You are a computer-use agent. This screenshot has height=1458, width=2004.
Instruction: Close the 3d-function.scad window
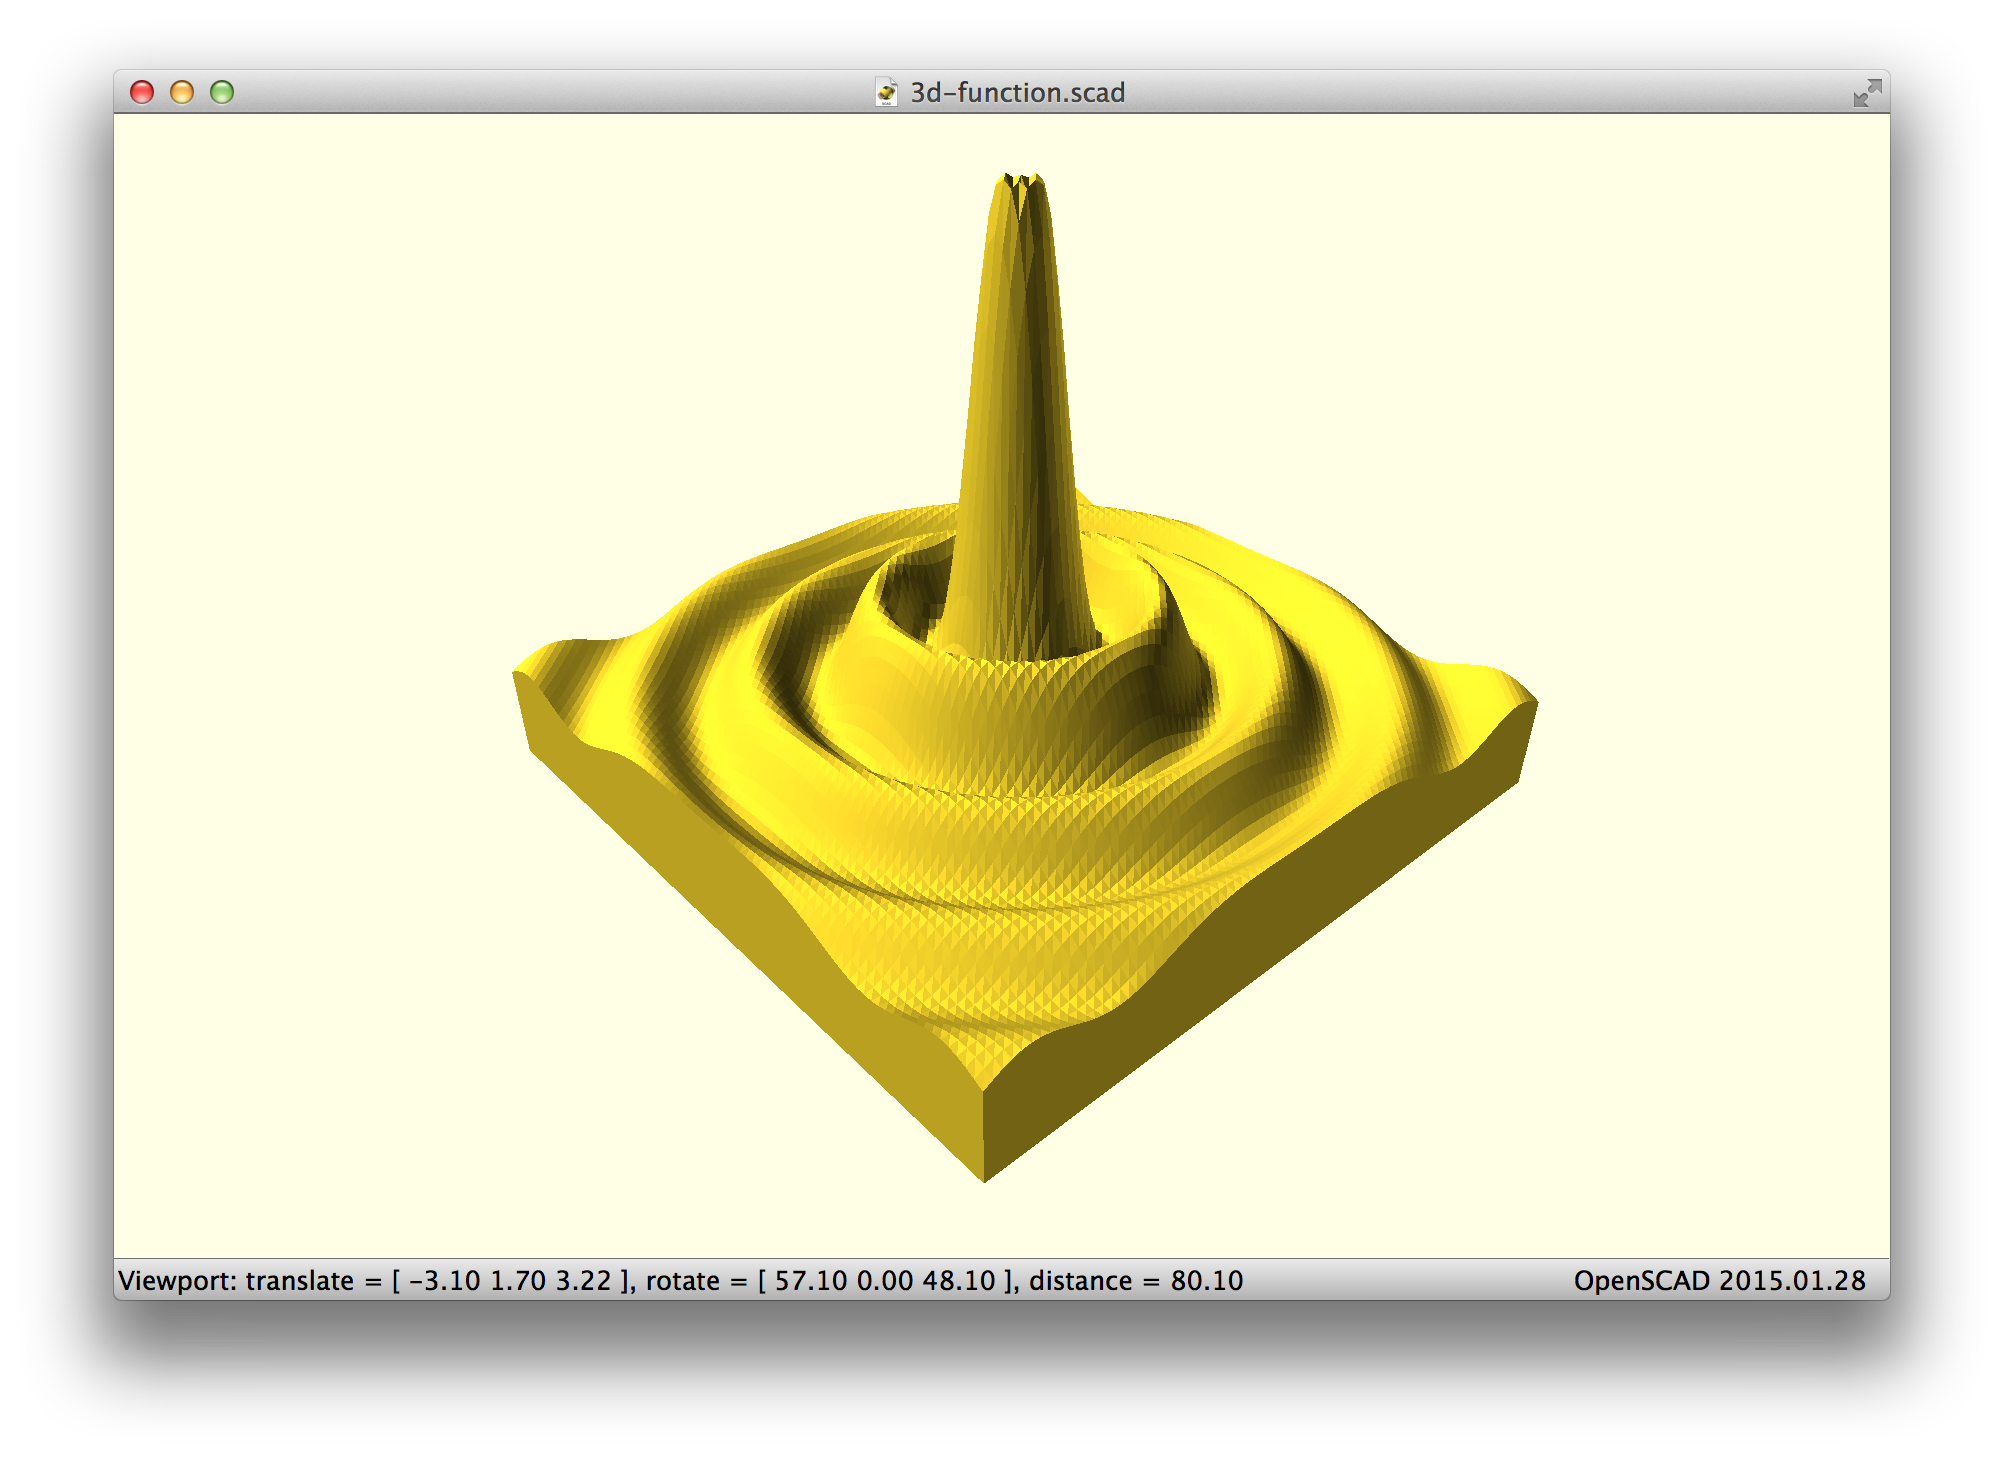tap(142, 92)
